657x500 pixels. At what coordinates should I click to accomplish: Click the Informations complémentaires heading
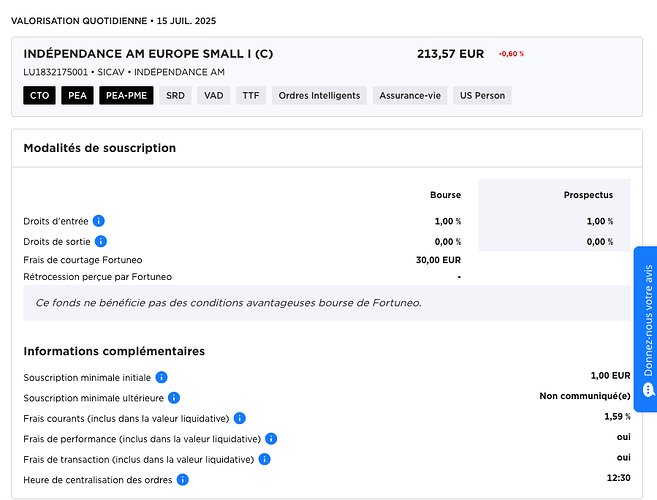pos(114,351)
